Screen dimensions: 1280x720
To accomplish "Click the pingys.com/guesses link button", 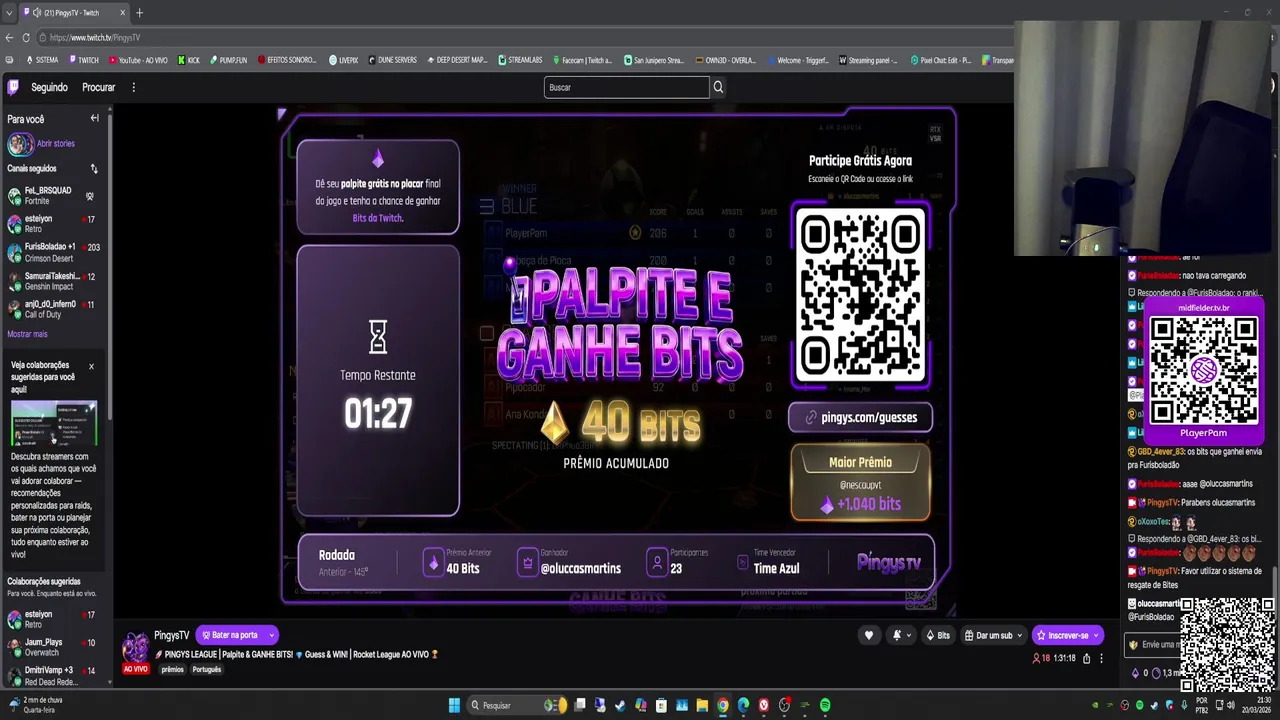I will (x=860, y=417).
